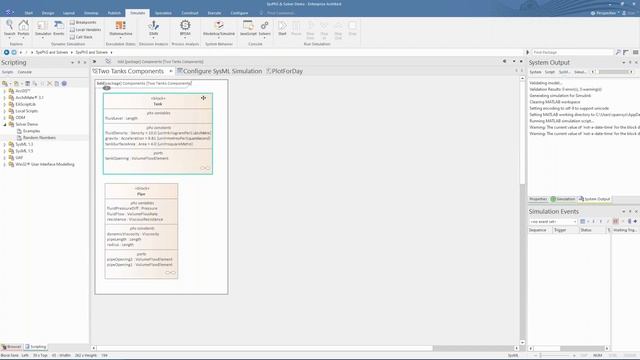Start the simulation with Start icon

[x=282, y=28]
